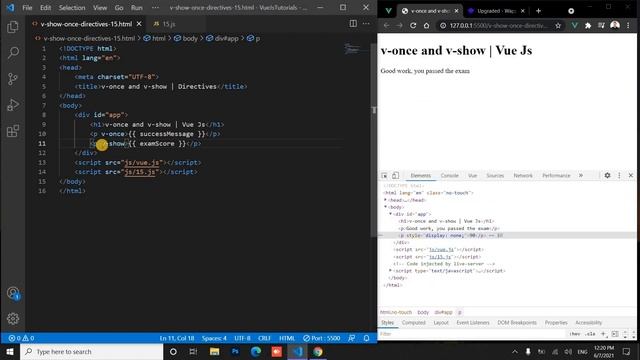Select language mode HTML in status bar
This screenshot has width=640, height=360.
coord(287,338)
